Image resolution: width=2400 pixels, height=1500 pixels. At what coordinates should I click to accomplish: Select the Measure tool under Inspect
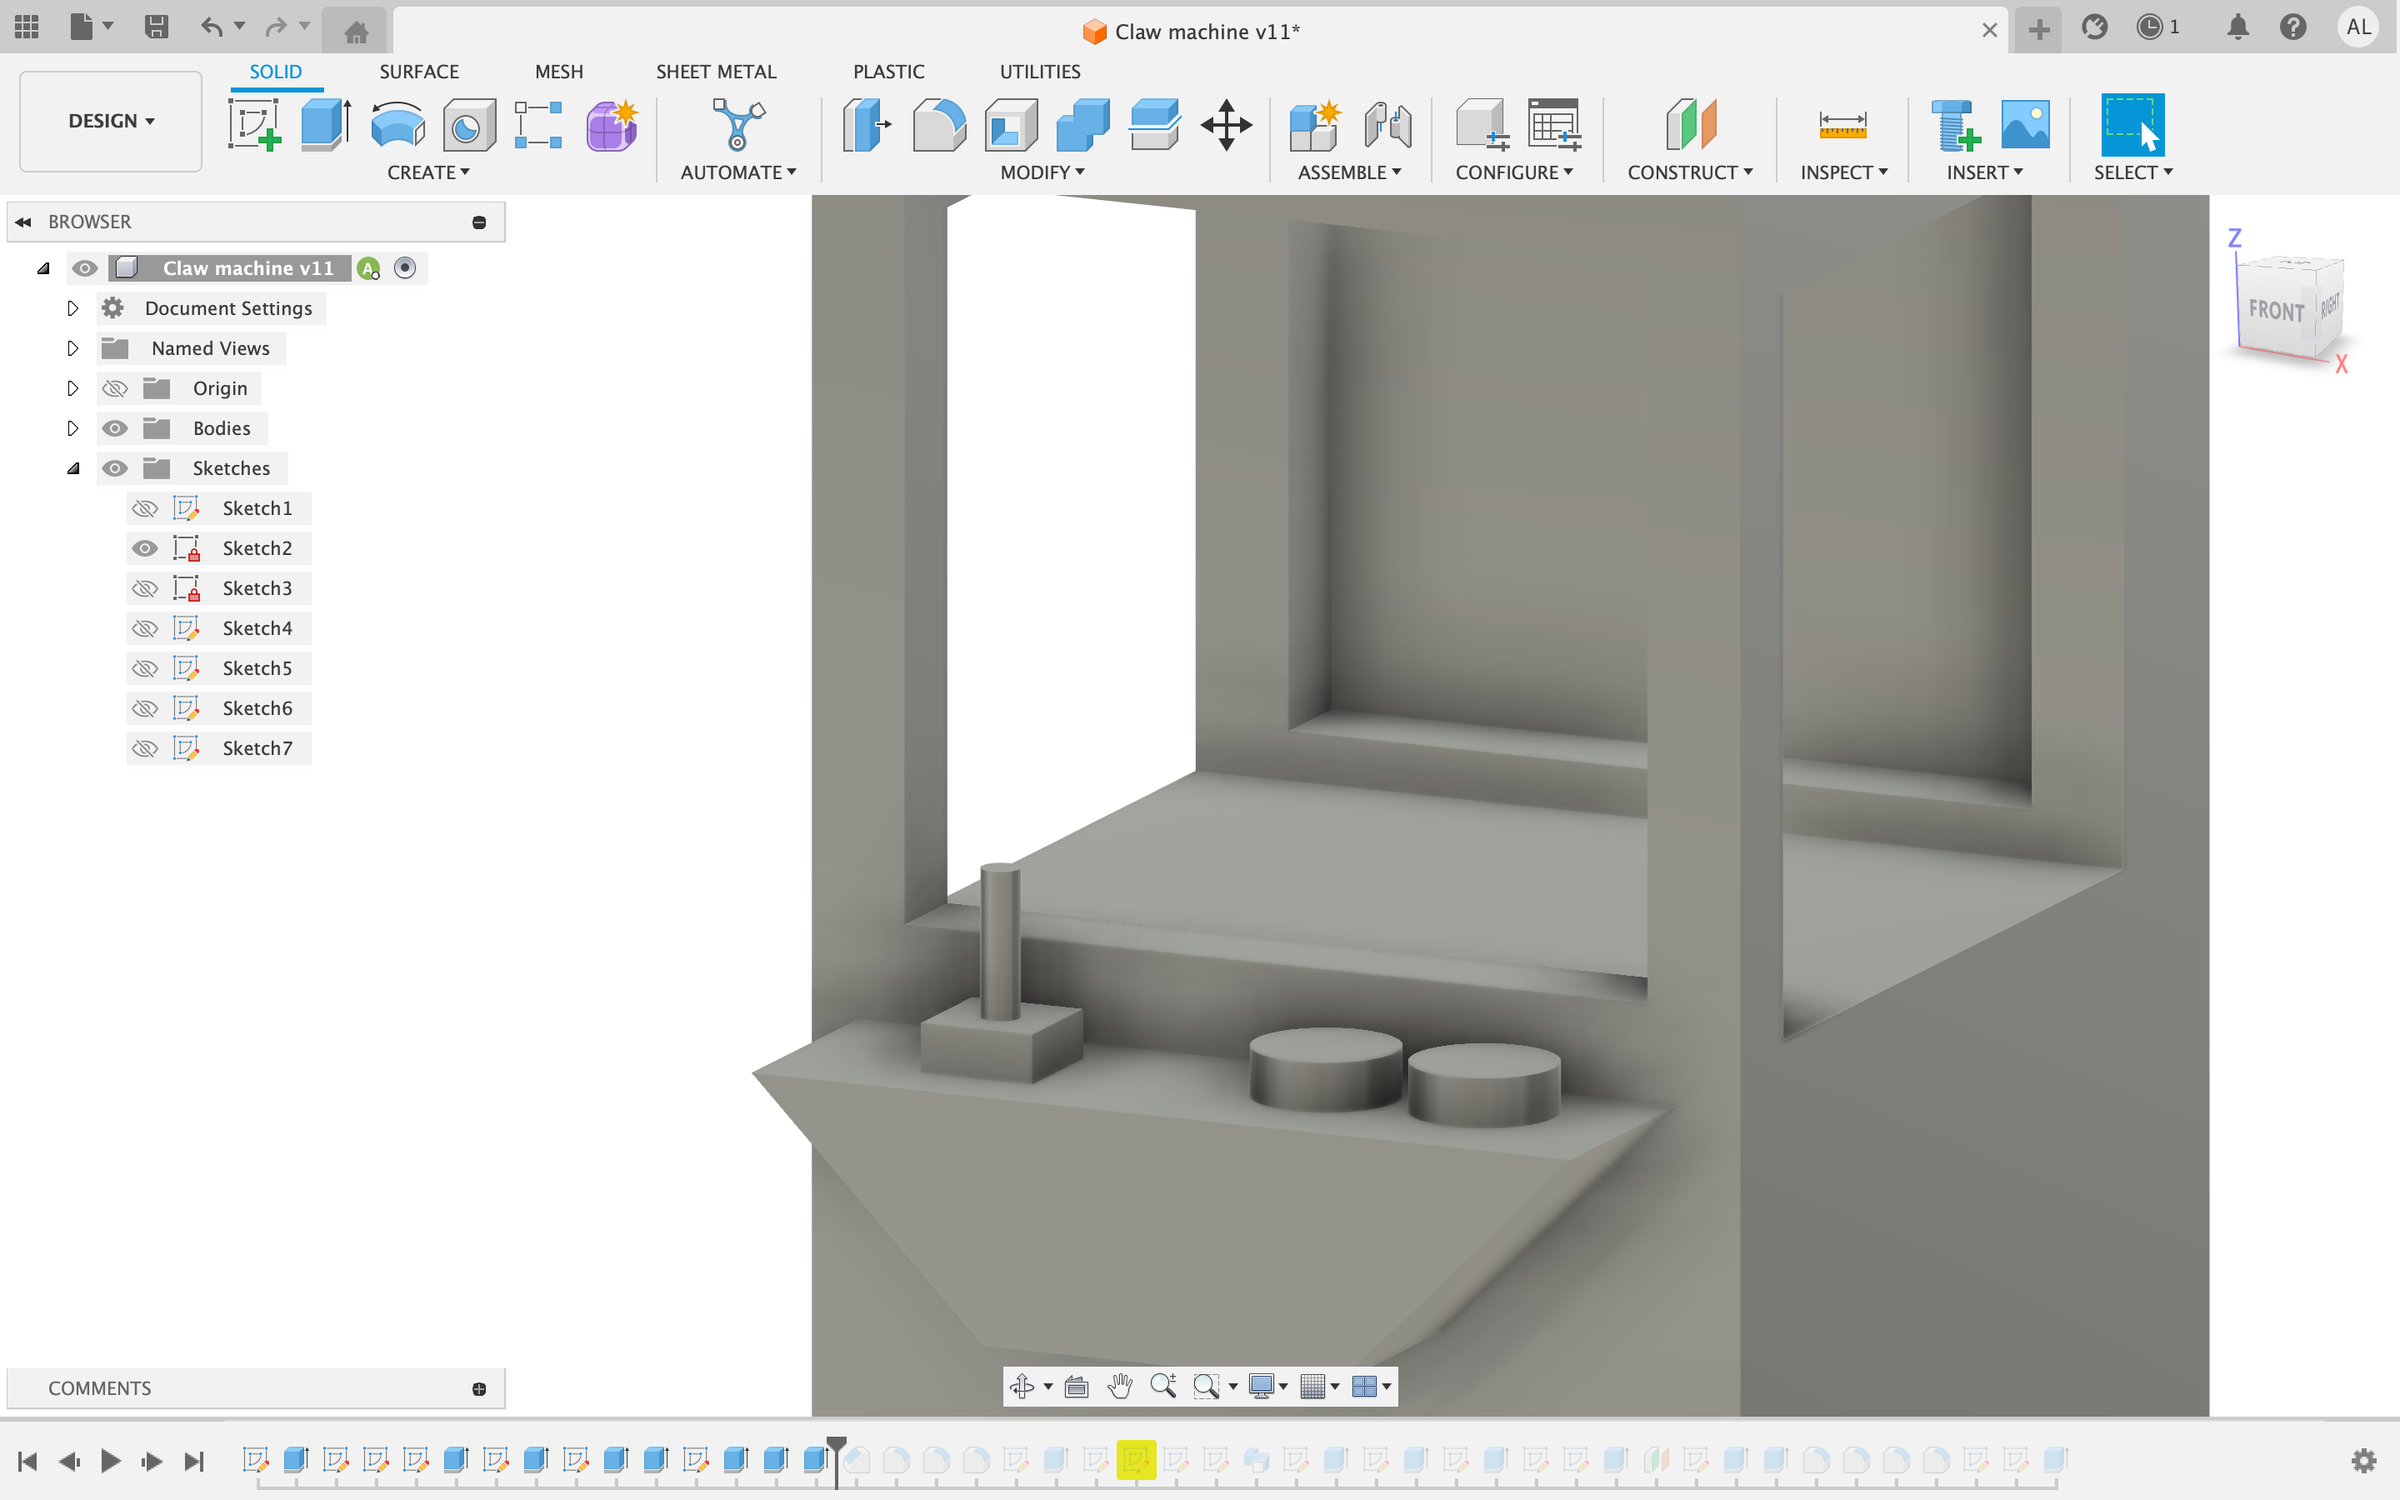(1843, 124)
